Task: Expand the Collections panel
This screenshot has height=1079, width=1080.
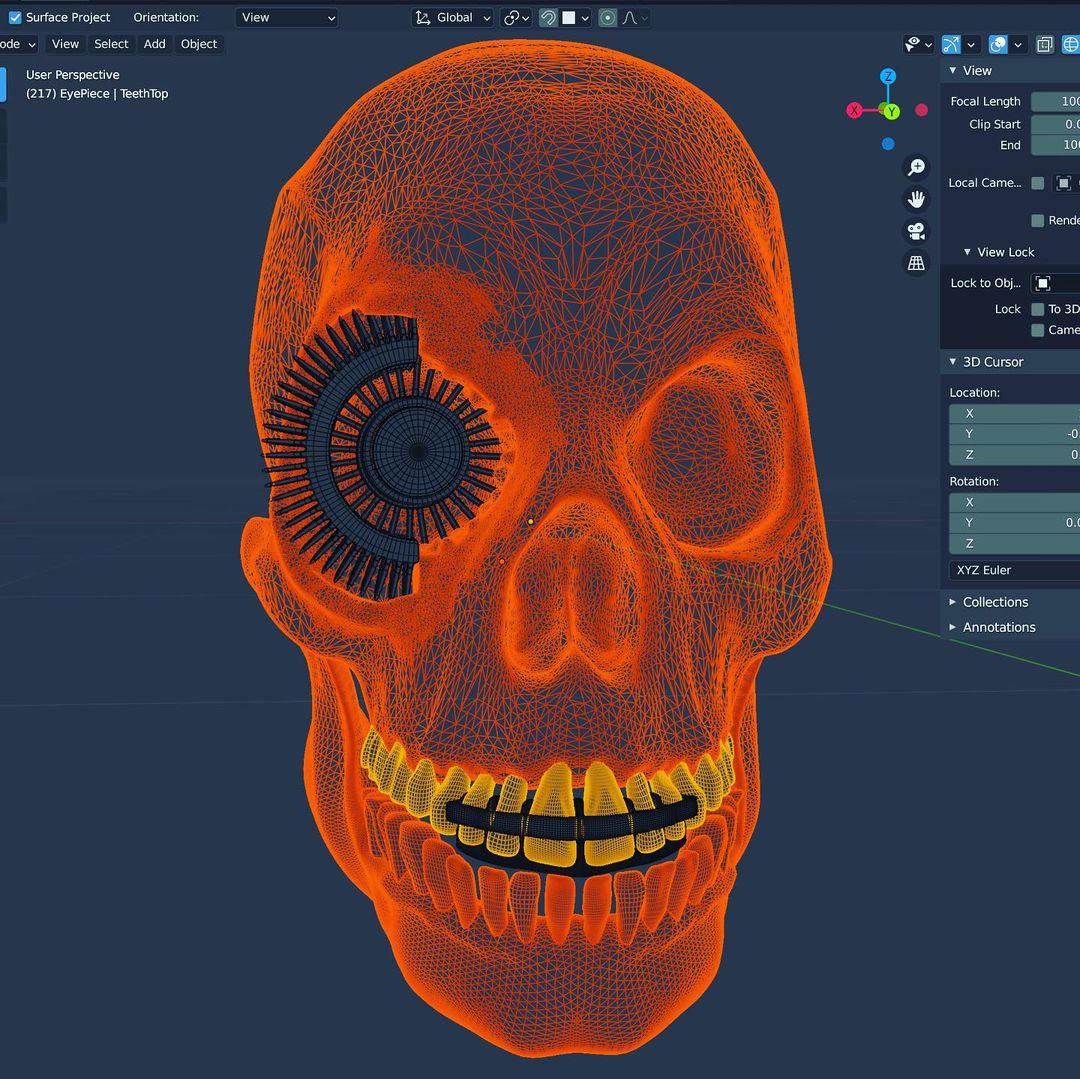Action: 995,602
